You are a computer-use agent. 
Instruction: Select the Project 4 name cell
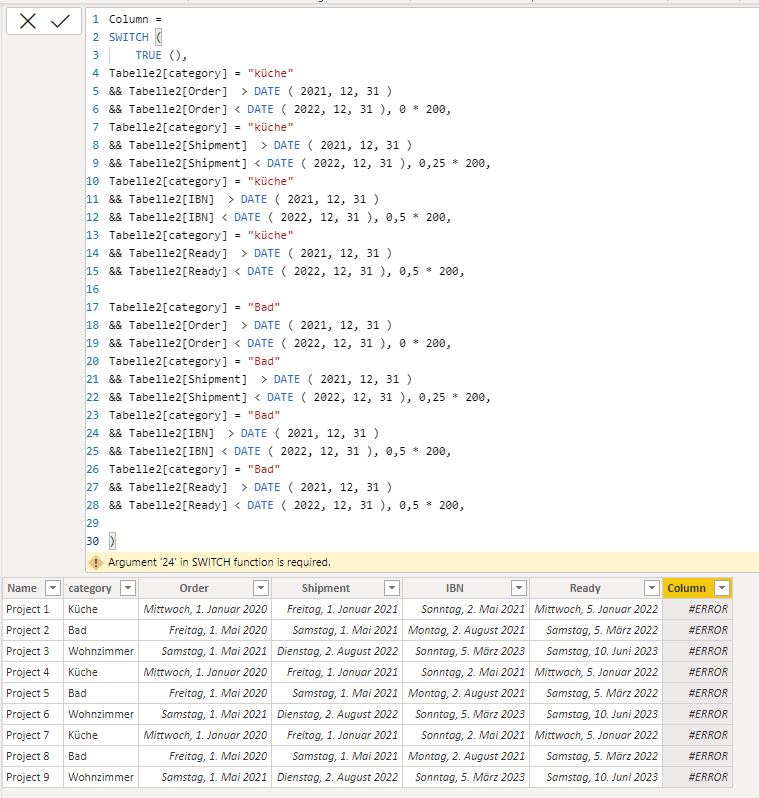coord(33,672)
